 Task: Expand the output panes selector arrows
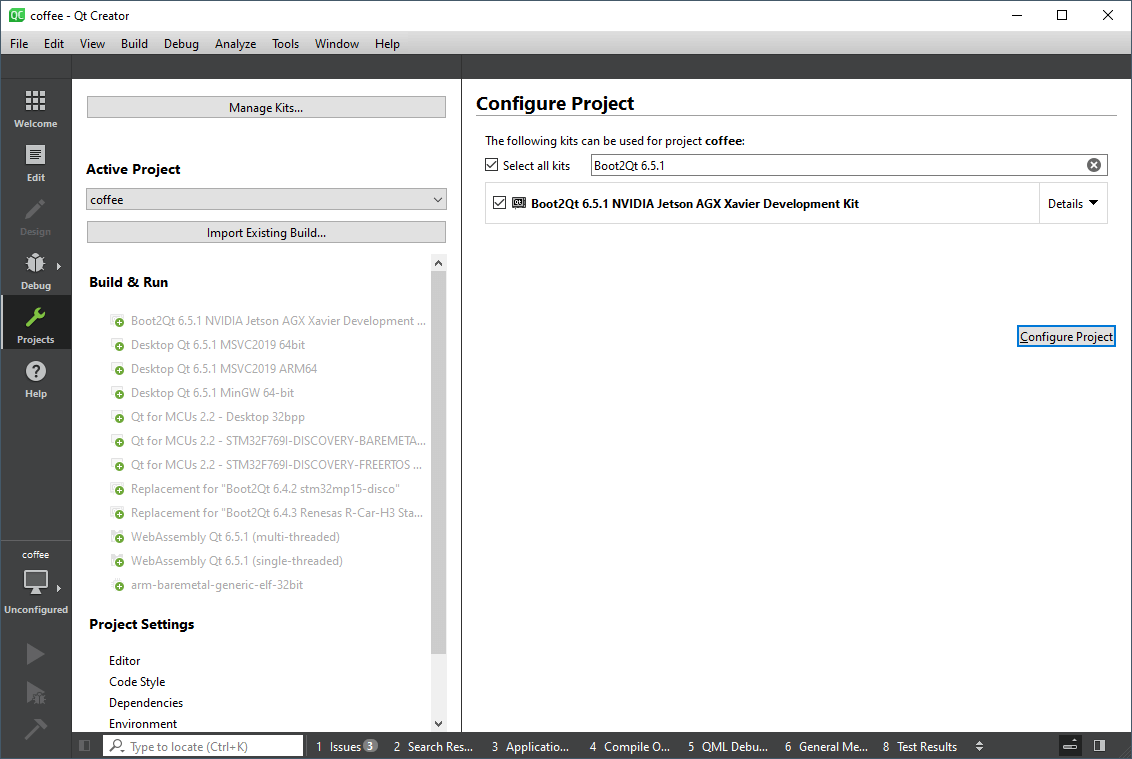coord(979,746)
